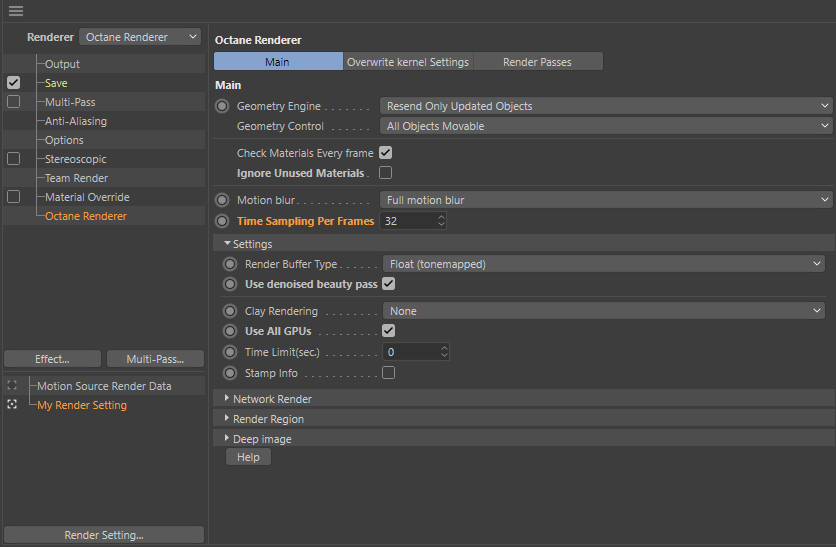Image resolution: width=836 pixels, height=547 pixels.
Task: Open the Render Passes tab
Action: (537, 62)
